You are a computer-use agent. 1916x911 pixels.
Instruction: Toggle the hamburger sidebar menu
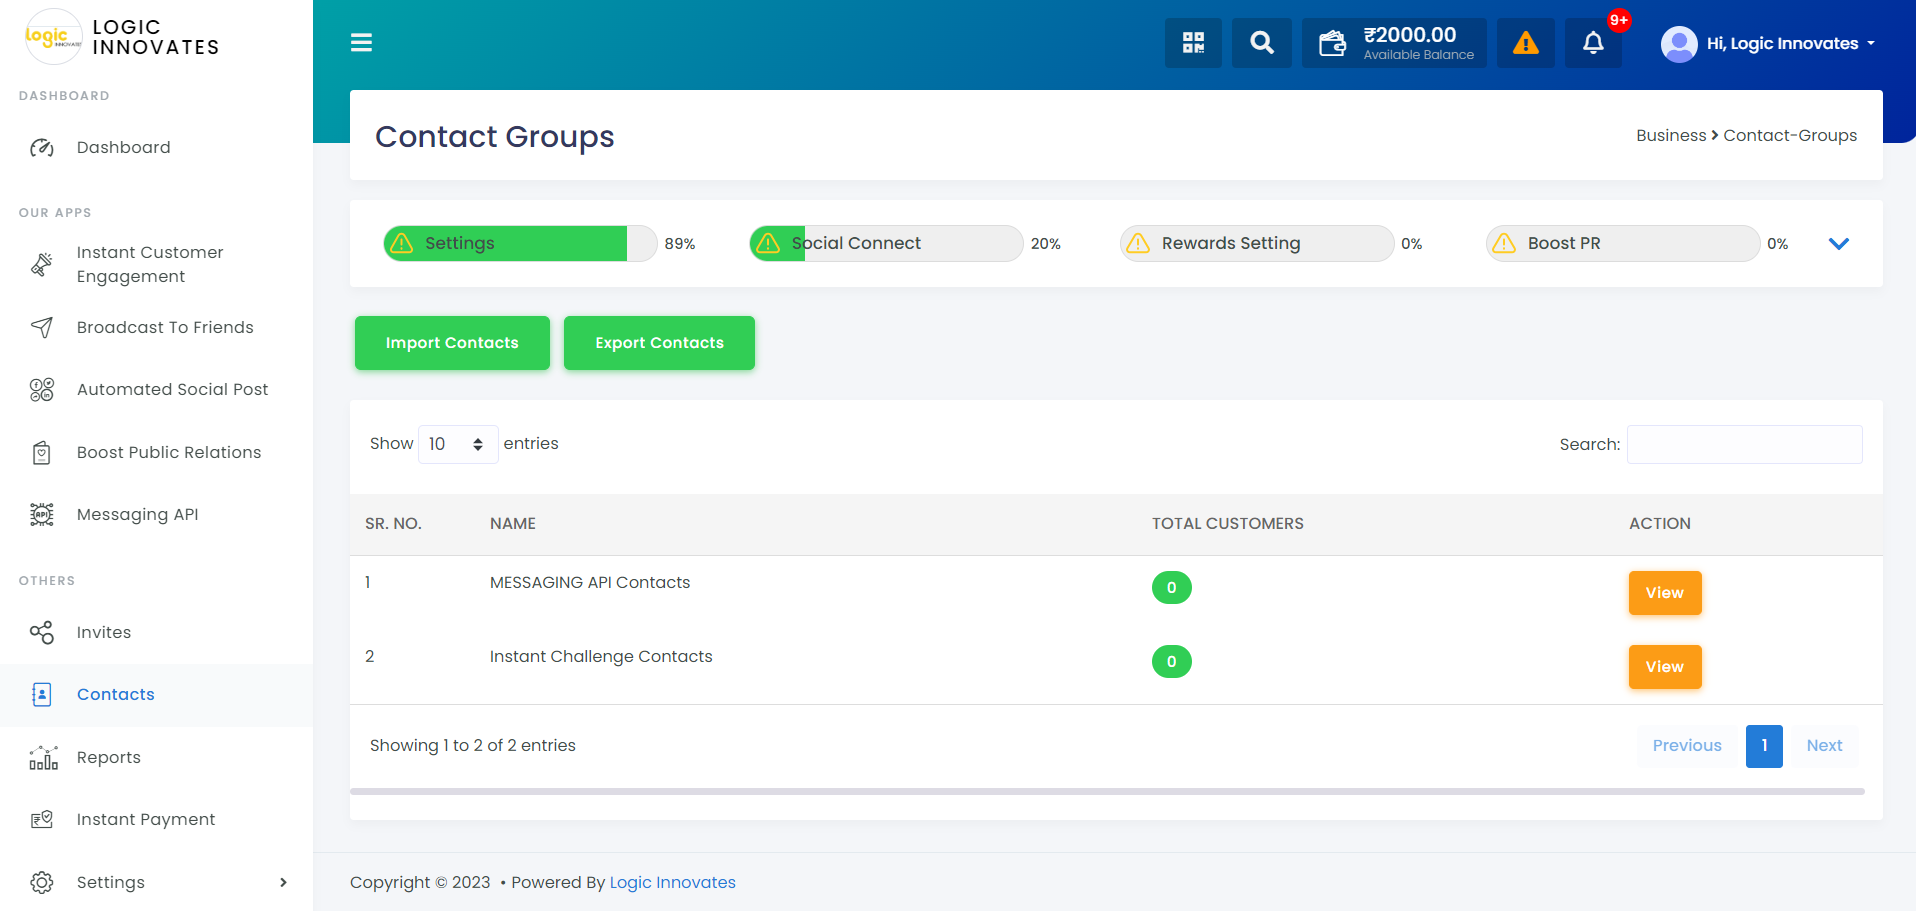pos(361,42)
